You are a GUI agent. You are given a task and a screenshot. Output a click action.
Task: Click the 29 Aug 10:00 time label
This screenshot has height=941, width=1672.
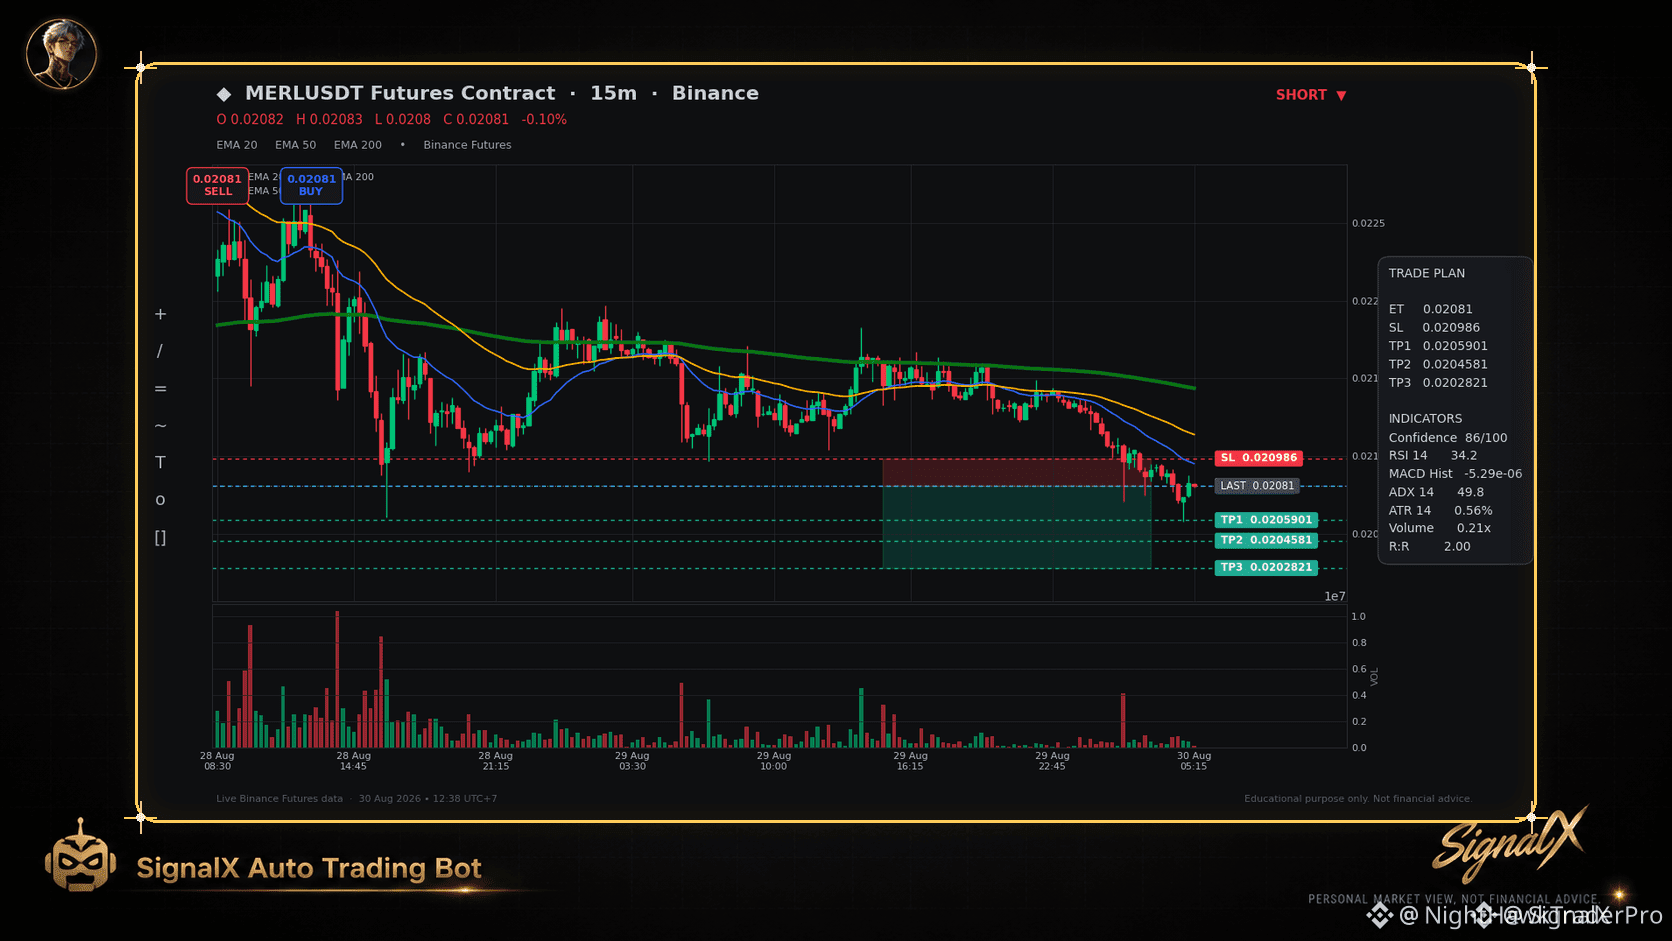pos(774,761)
